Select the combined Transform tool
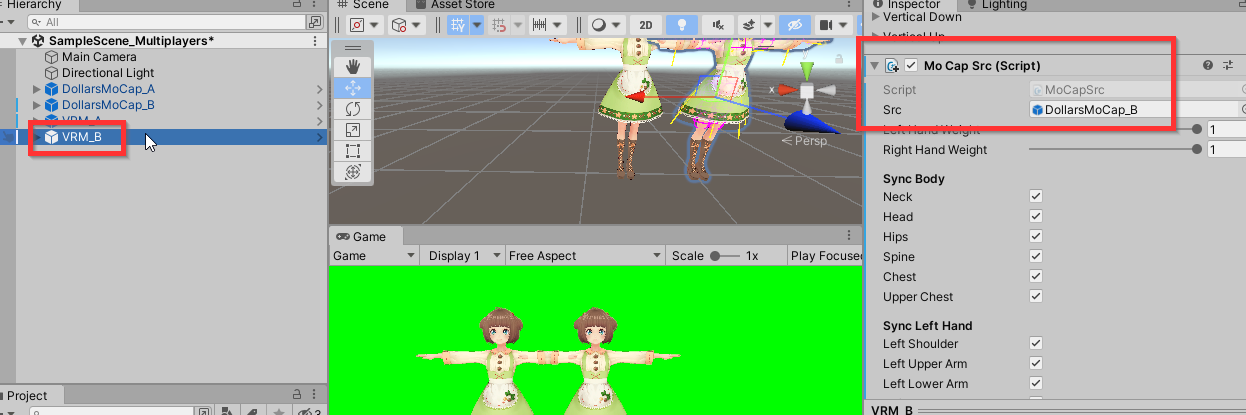Image resolution: width=1246 pixels, height=415 pixels. coord(353,172)
